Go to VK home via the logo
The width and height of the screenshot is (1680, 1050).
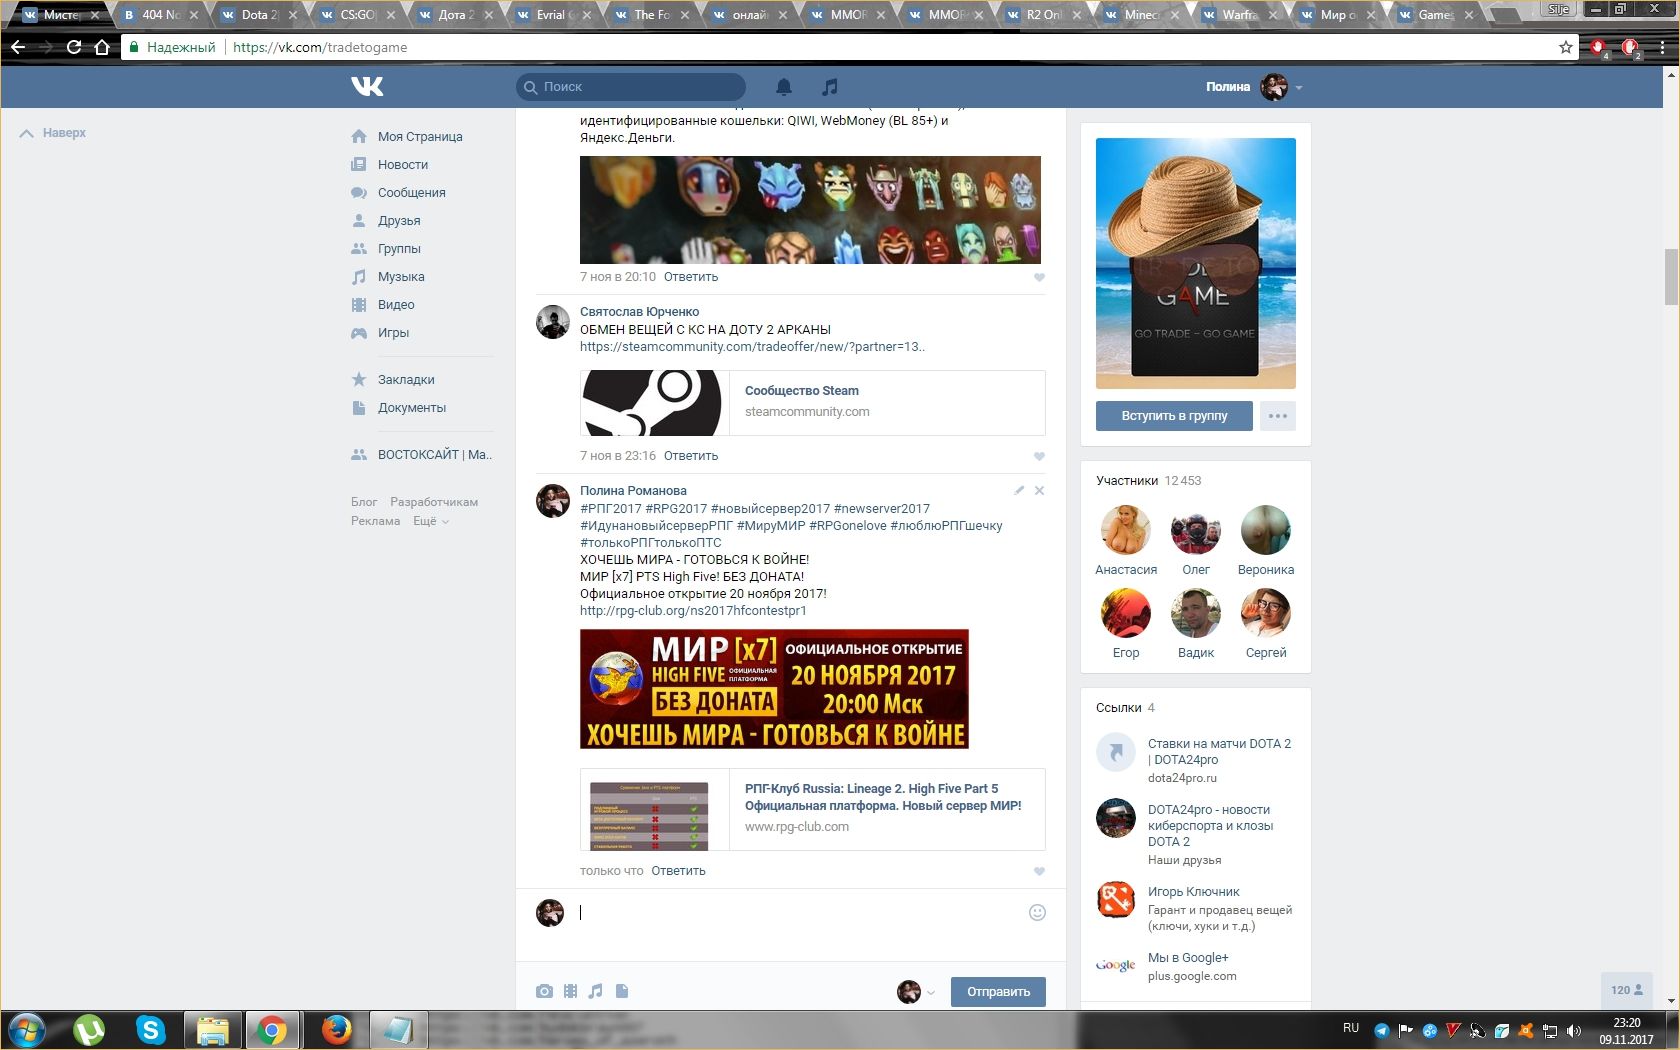(x=367, y=87)
